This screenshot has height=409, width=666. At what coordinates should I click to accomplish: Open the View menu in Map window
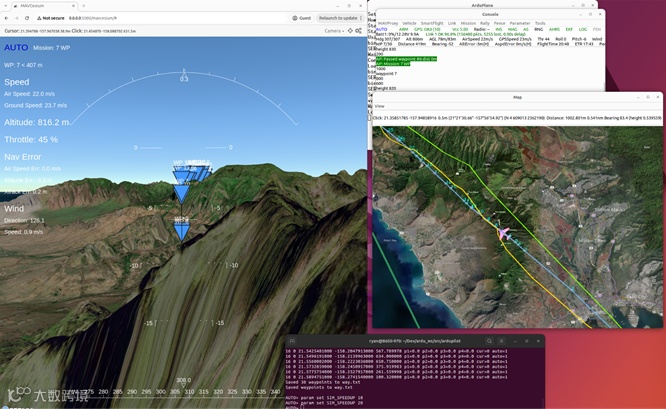(379, 106)
